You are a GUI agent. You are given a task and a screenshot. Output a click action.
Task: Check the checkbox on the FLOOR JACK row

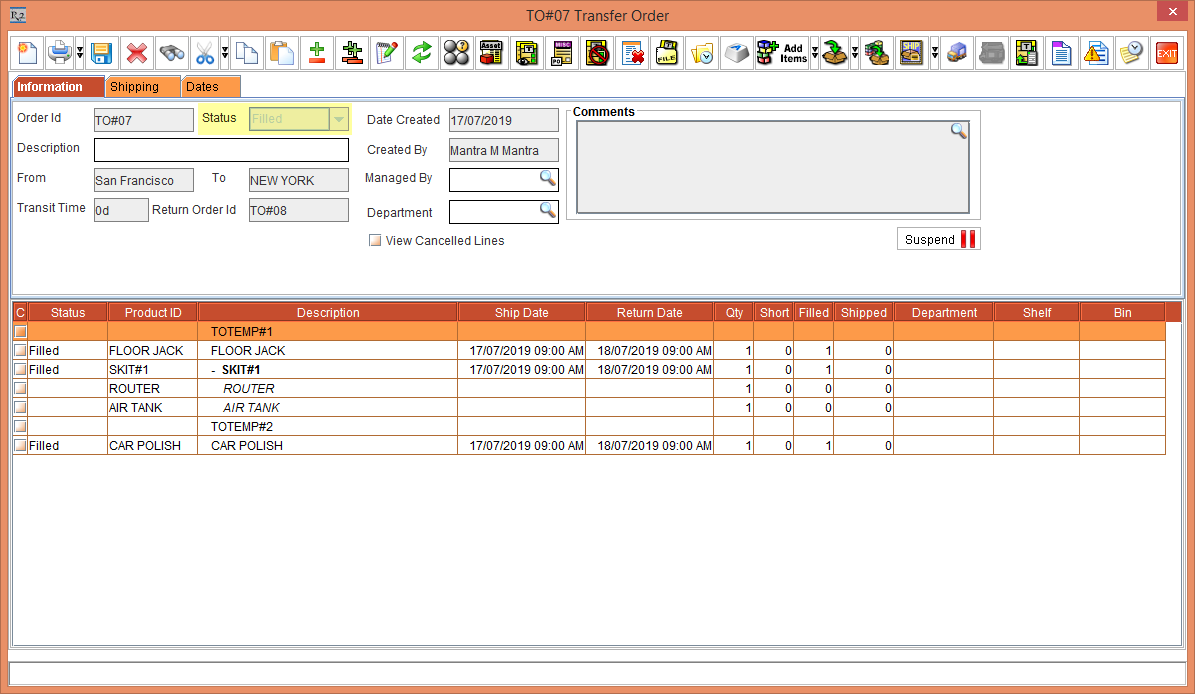pos(20,350)
